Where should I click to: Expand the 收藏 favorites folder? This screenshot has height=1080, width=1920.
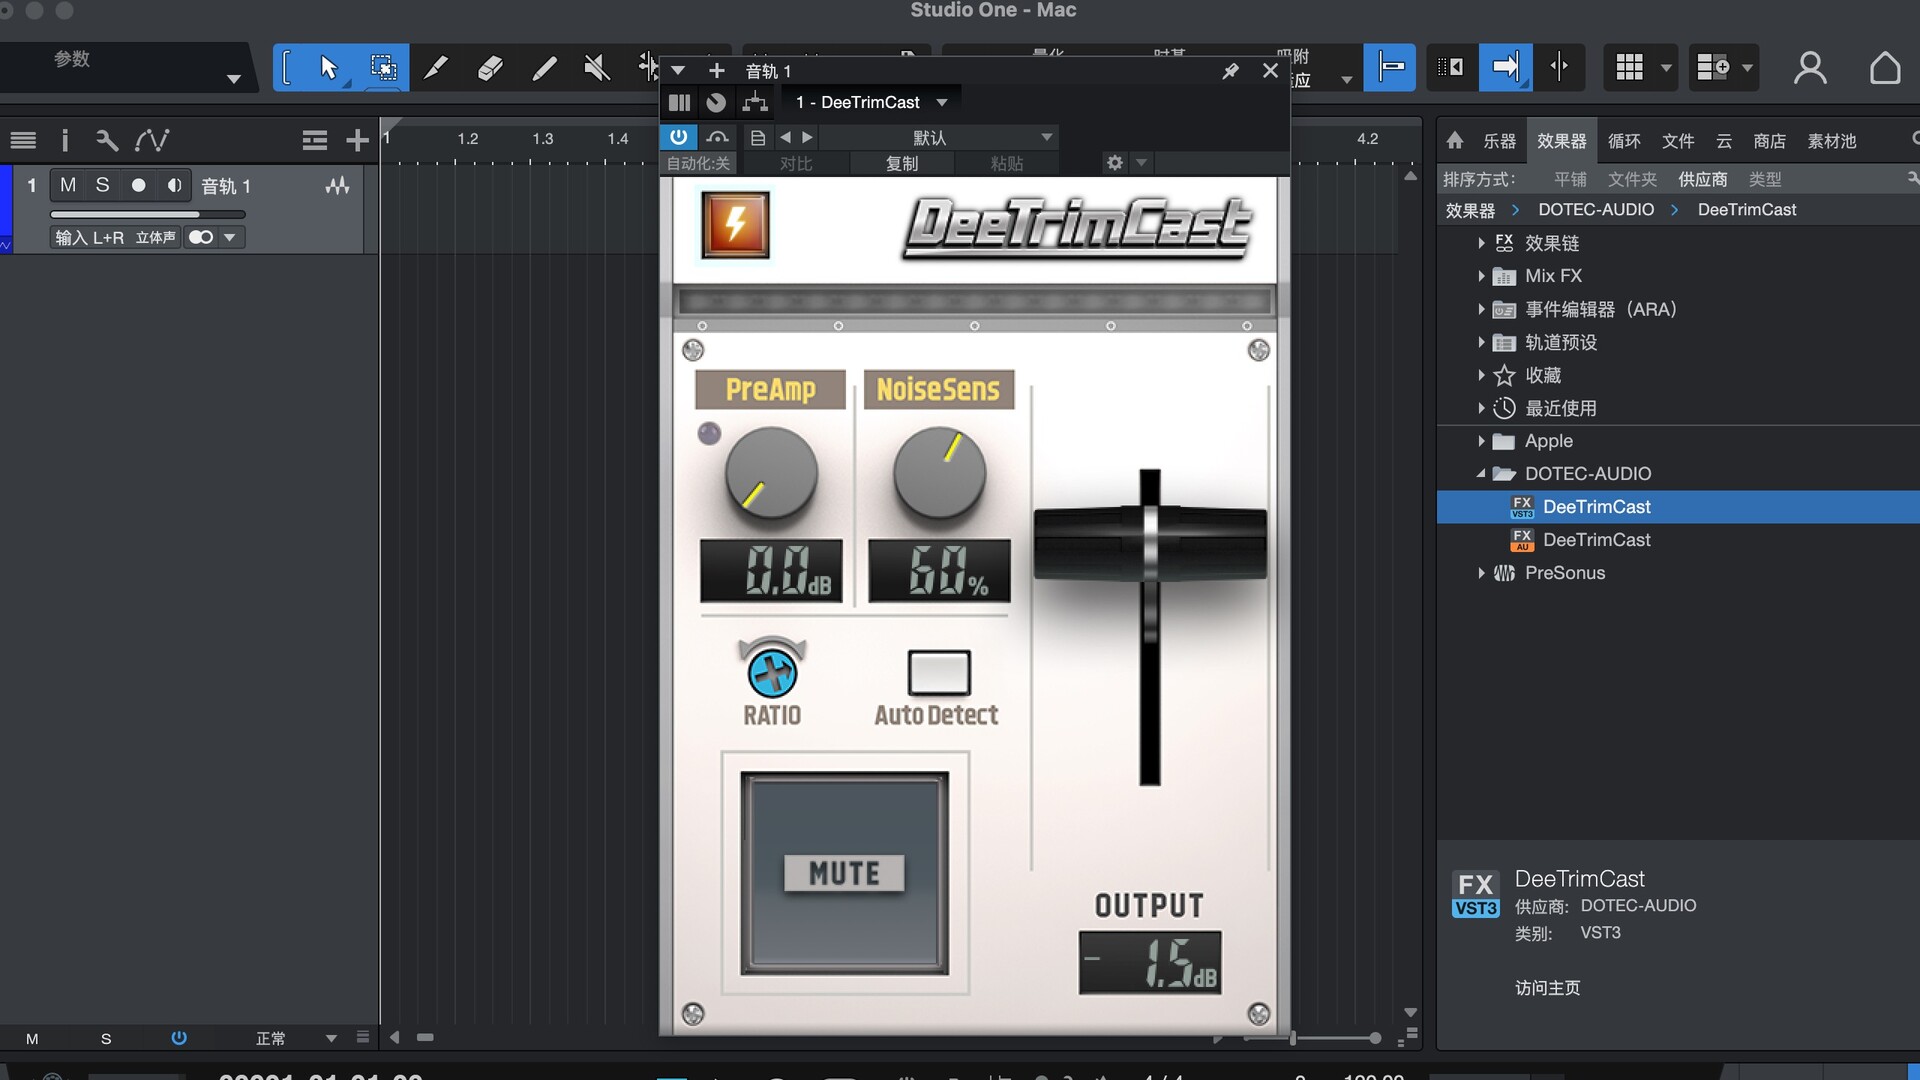(1481, 375)
